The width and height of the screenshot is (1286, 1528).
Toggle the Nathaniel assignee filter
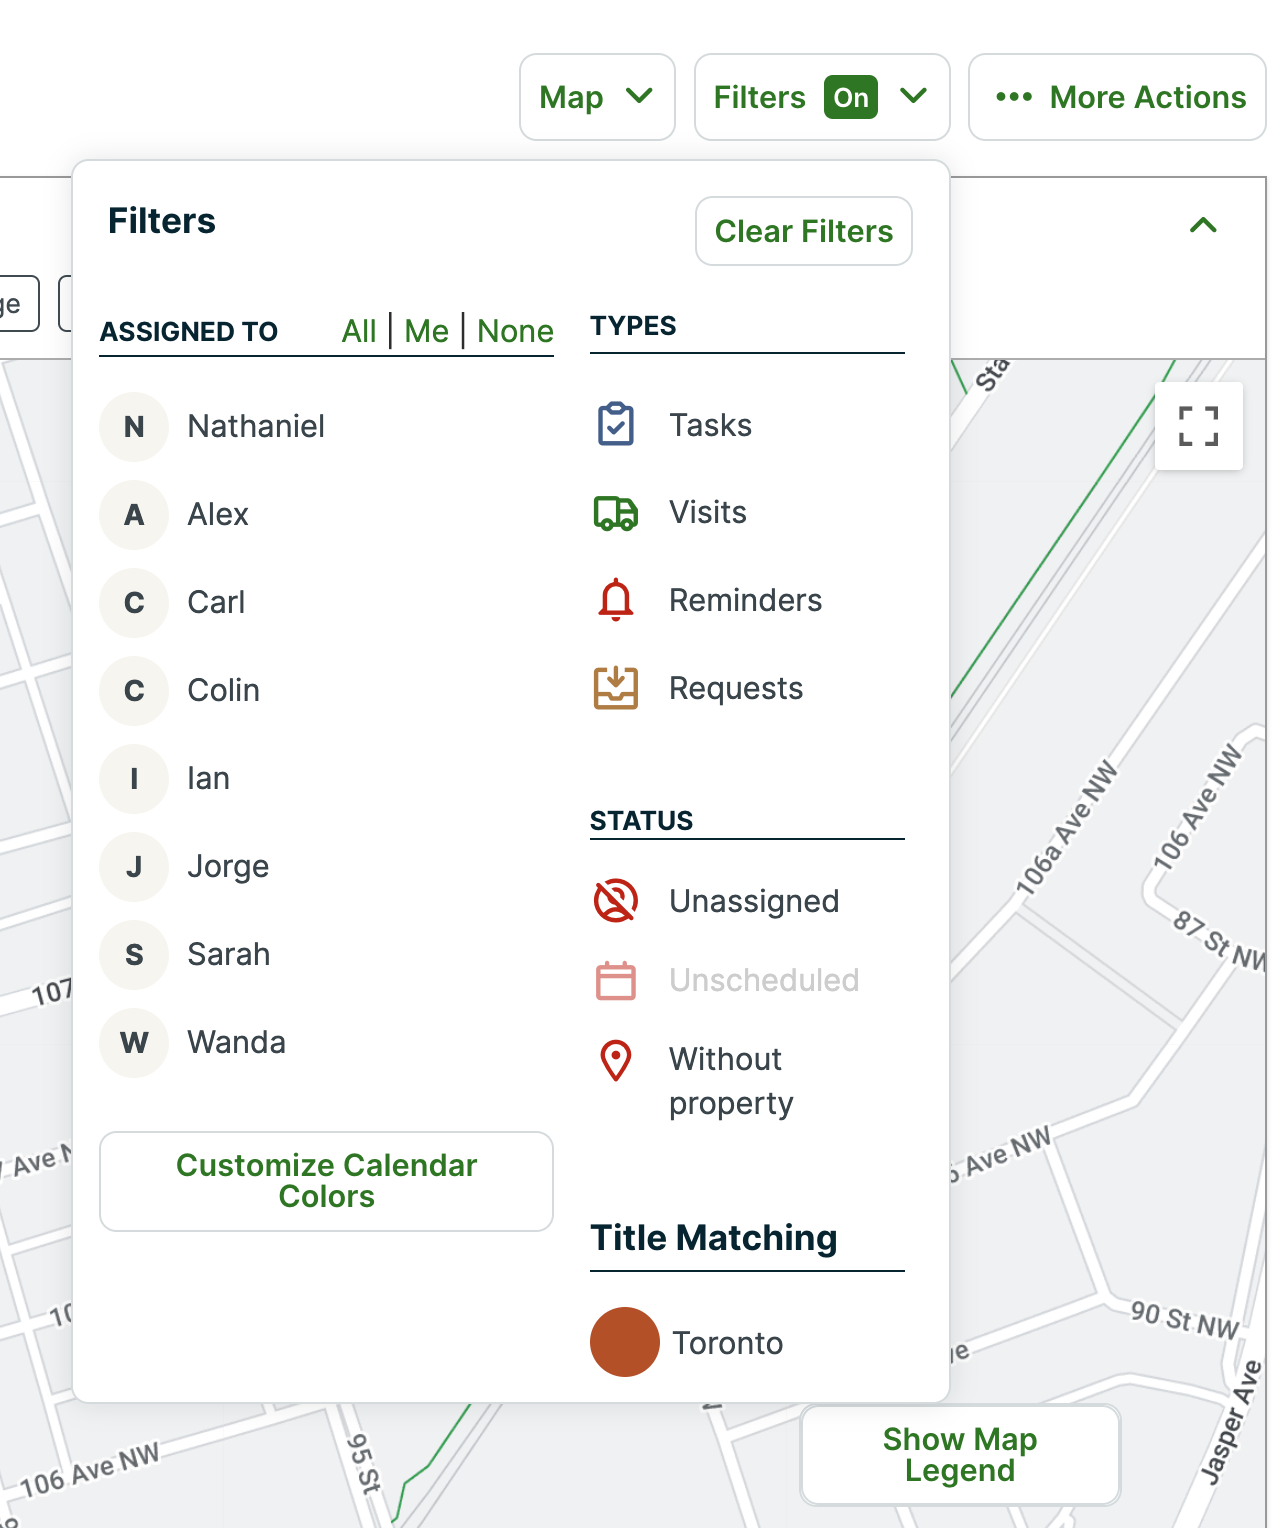coord(134,426)
